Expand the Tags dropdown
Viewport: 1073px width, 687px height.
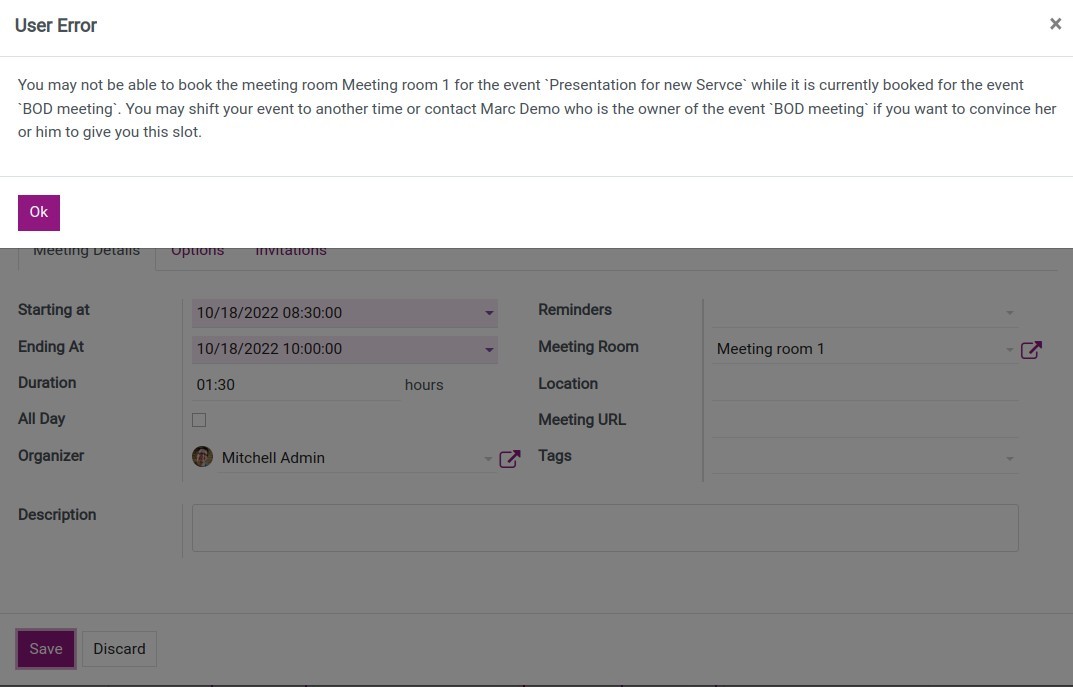click(1009, 458)
